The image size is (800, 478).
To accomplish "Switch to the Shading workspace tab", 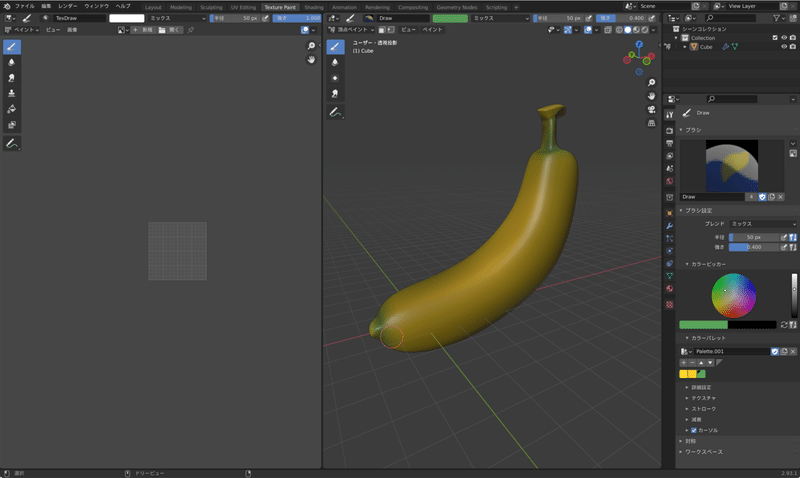I will tap(314, 7).
